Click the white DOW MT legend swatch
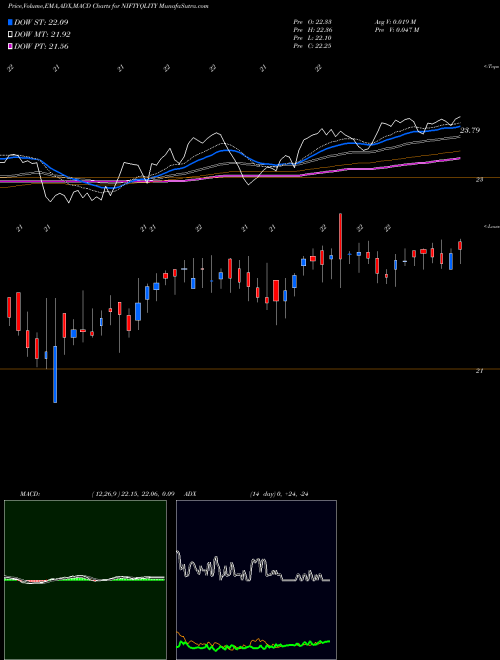500x660 pixels. 11,35
